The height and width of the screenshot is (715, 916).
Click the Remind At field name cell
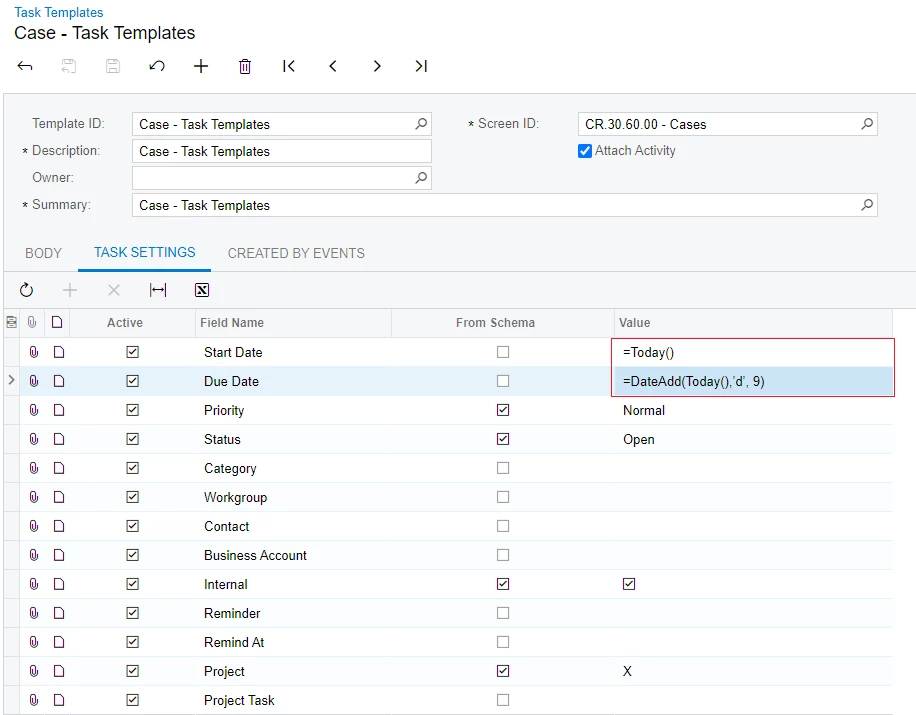tap(293, 642)
